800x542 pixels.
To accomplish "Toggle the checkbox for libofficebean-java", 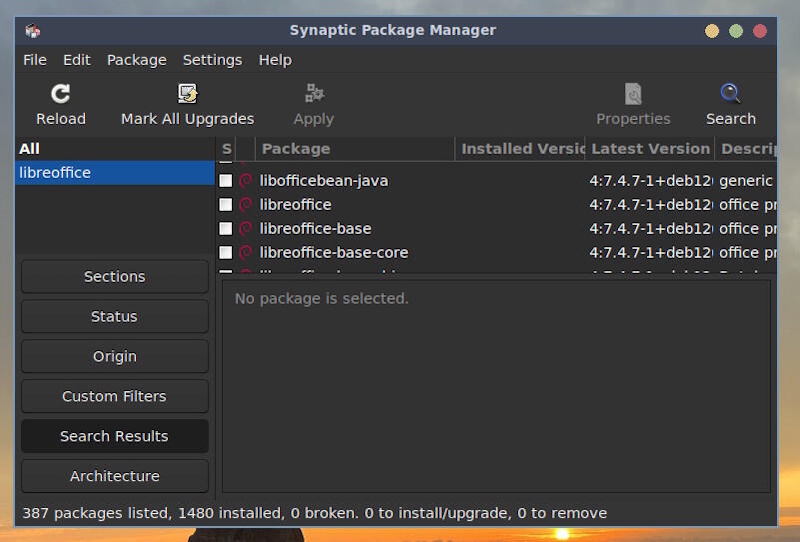I will (226, 181).
